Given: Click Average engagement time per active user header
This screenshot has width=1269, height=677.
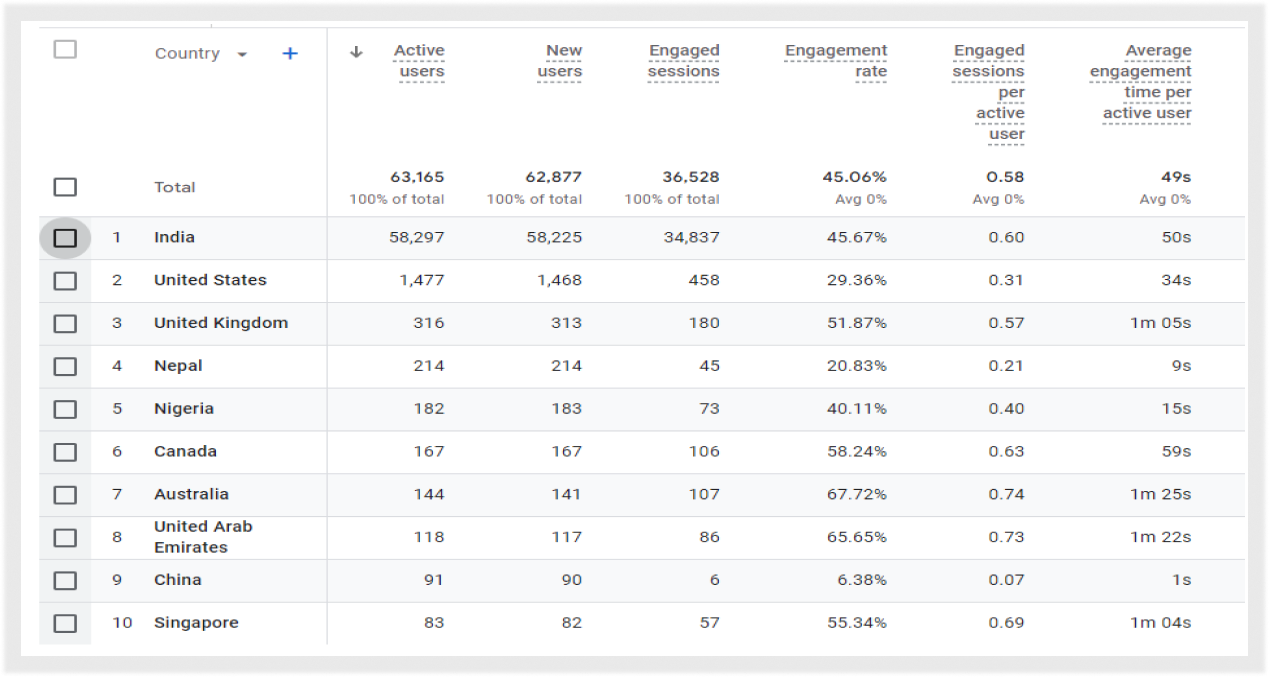Looking at the screenshot, I should pyautogui.click(x=1141, y=82).
